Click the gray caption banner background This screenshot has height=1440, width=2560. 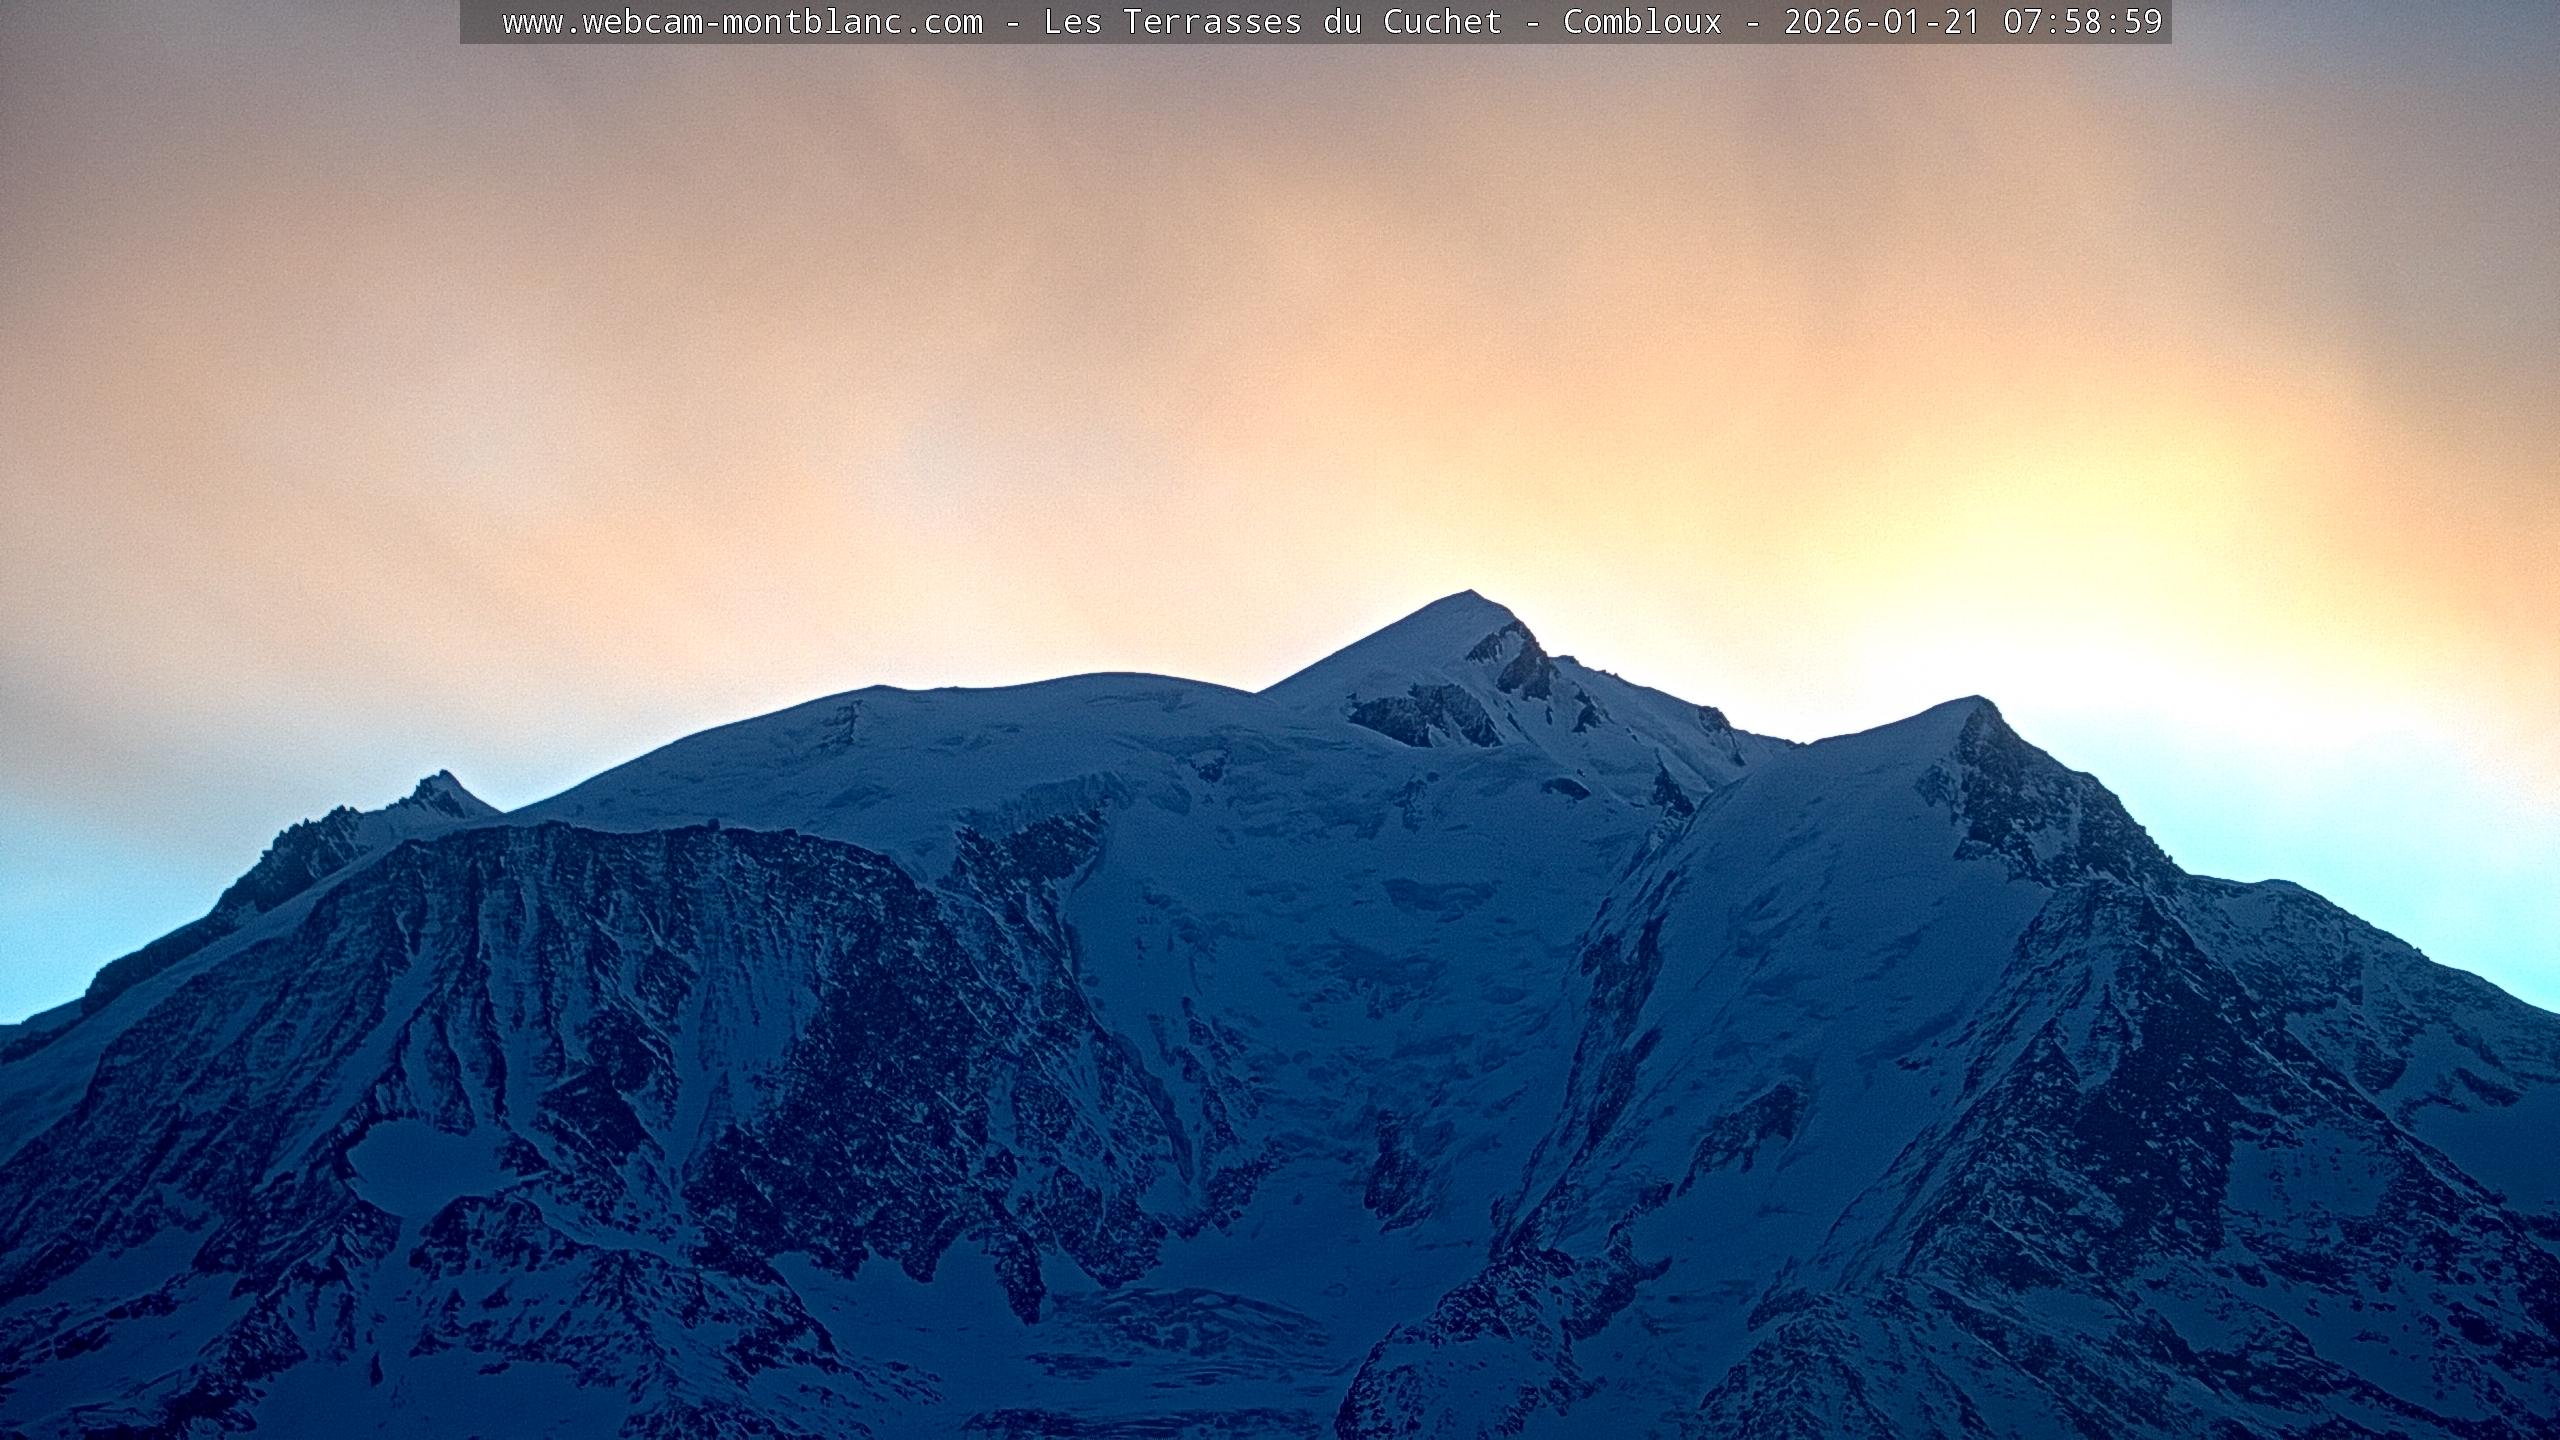481,22
